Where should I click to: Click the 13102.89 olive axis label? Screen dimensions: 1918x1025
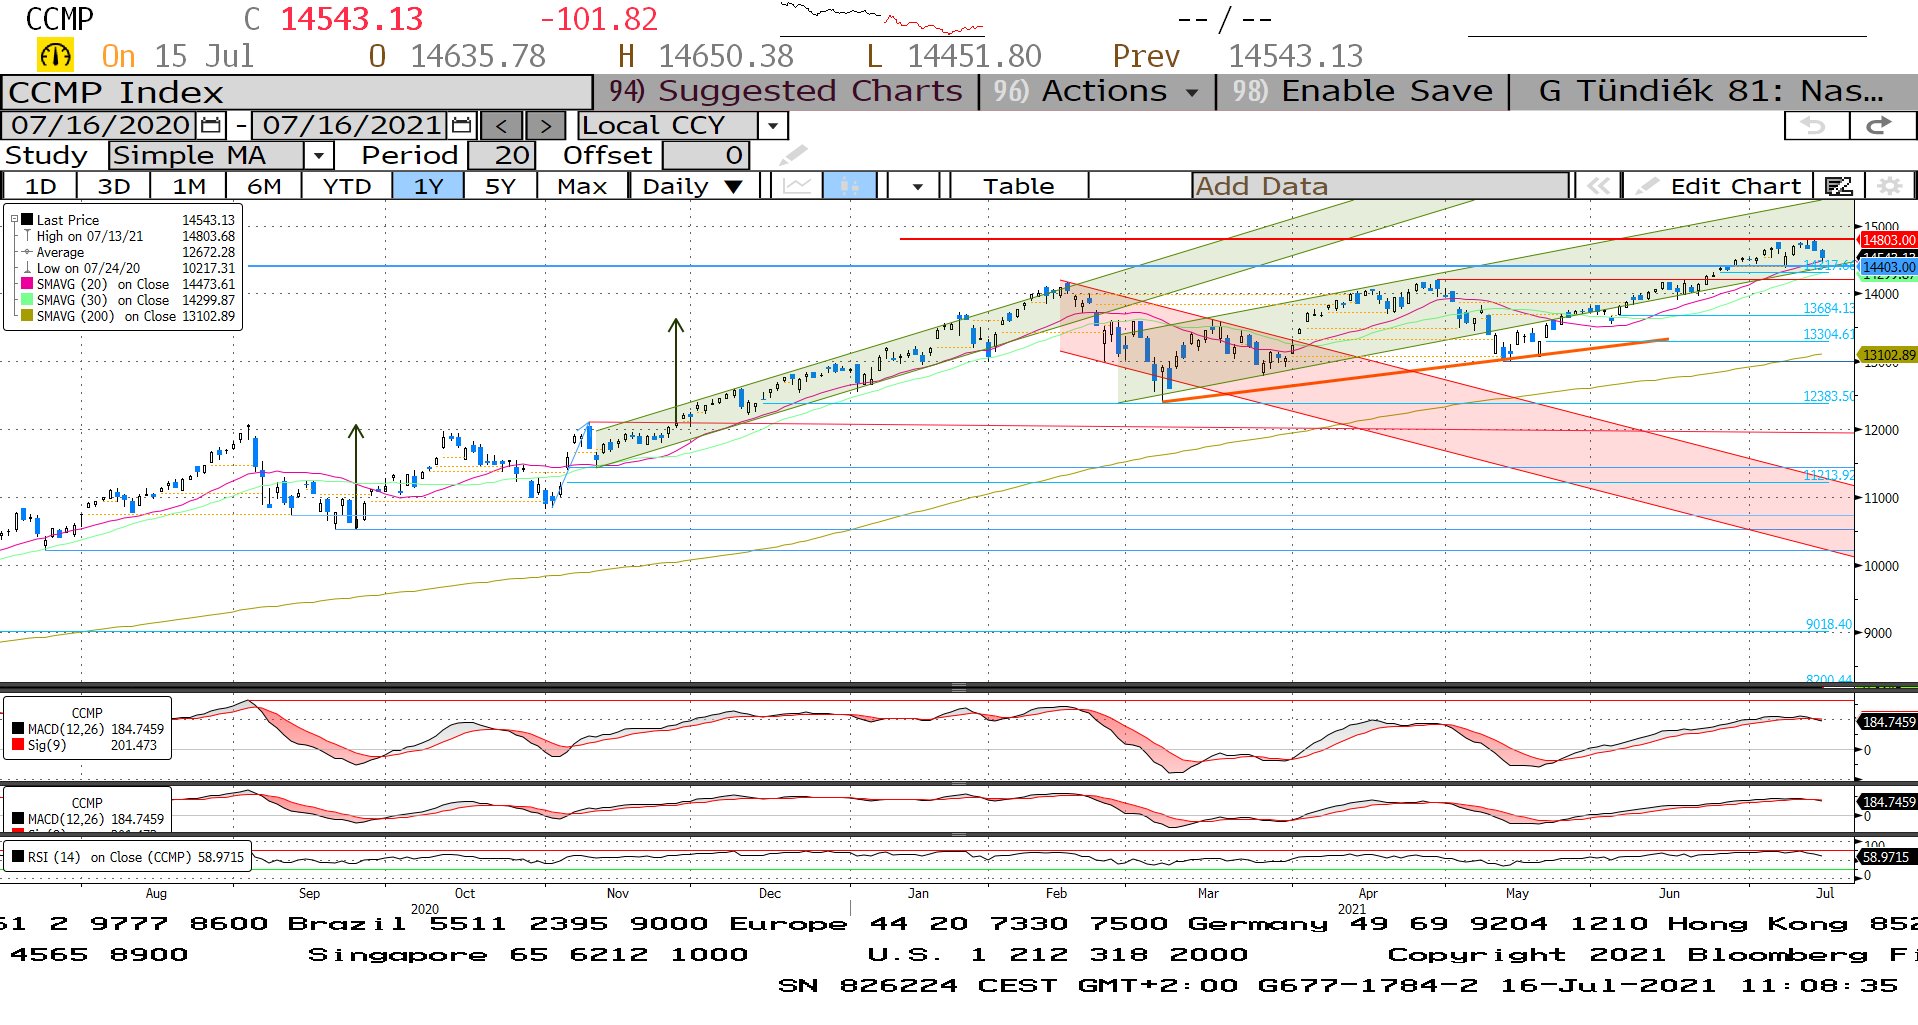click(1888, 355)
